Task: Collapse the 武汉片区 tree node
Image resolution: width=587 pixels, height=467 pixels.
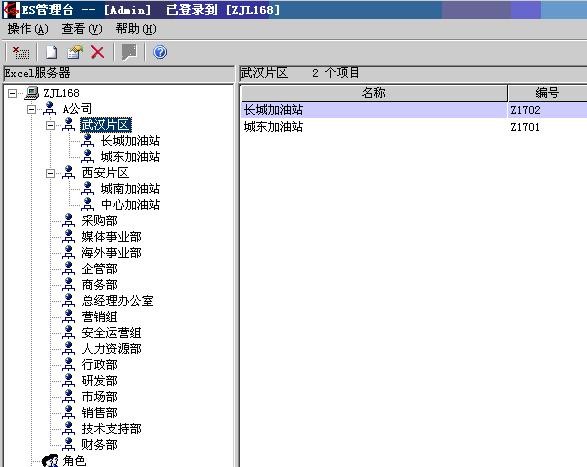Action: point(50,125)
